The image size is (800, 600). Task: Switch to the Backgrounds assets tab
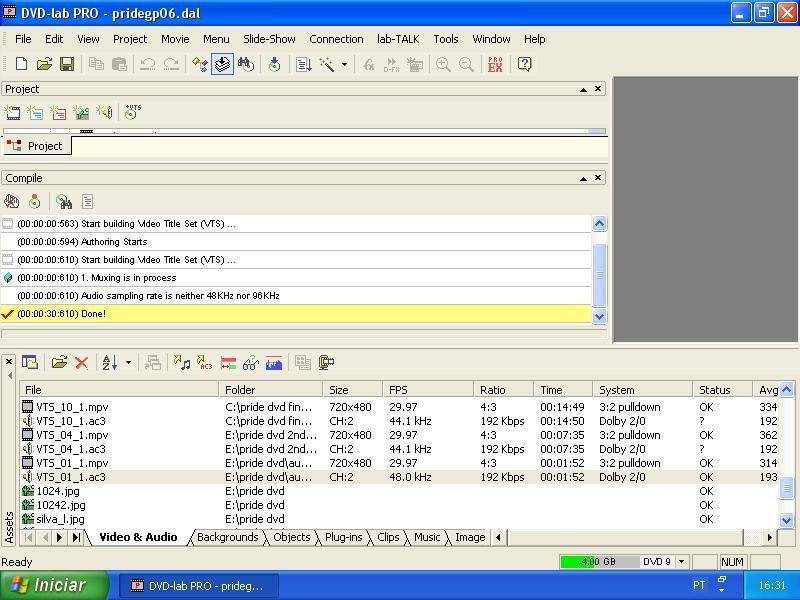click(228, 537)
